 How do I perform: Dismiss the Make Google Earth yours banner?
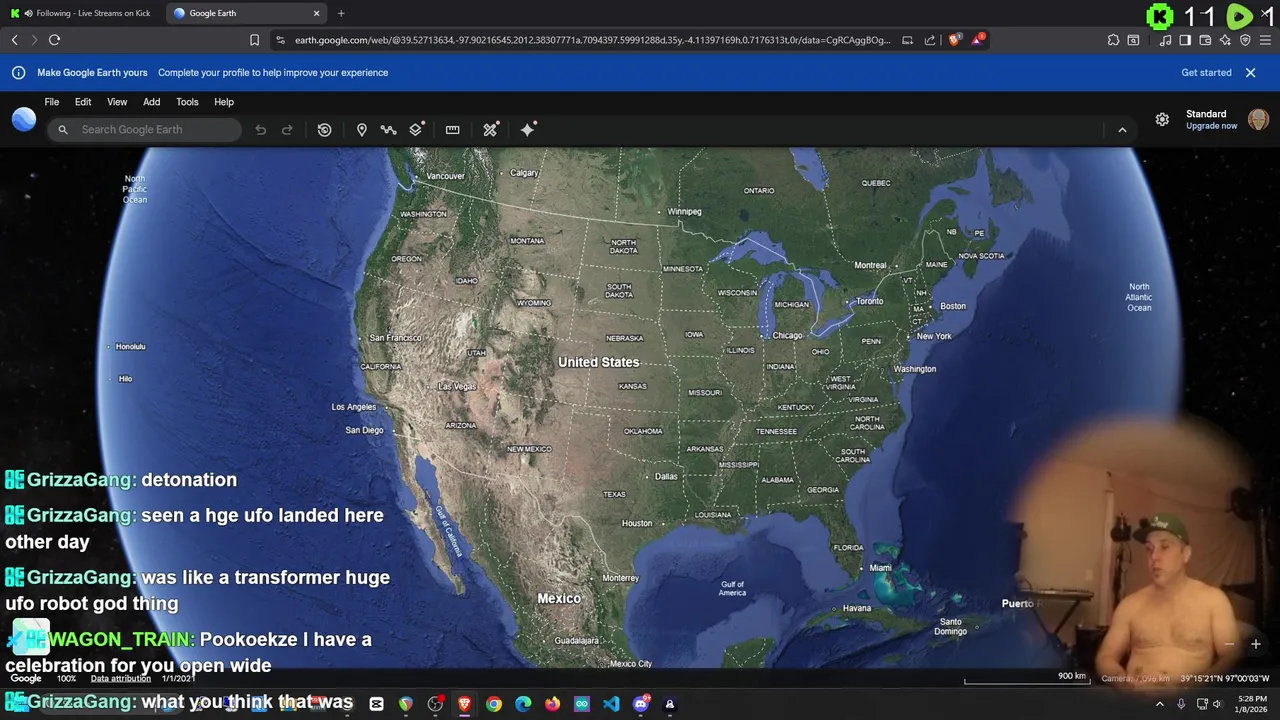[1250, 72]
